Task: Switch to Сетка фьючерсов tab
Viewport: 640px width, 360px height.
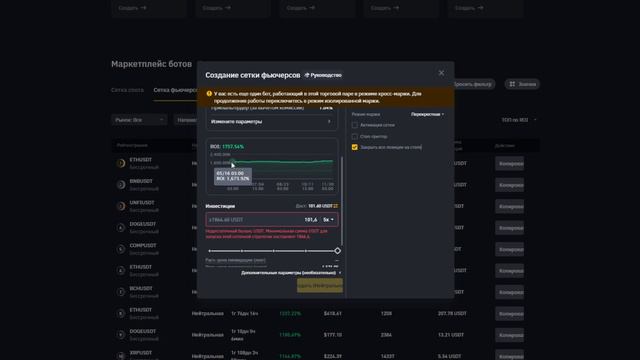Action: 175,90
